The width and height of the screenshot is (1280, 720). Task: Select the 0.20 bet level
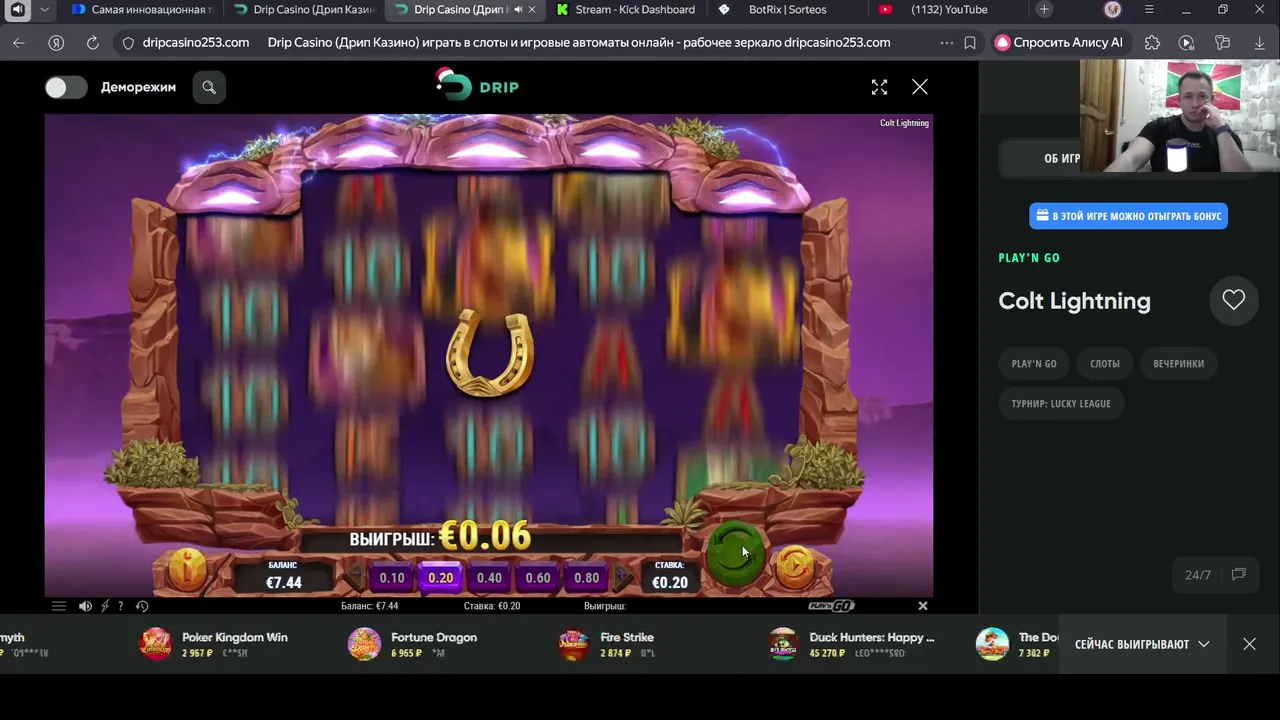[441, 578]
